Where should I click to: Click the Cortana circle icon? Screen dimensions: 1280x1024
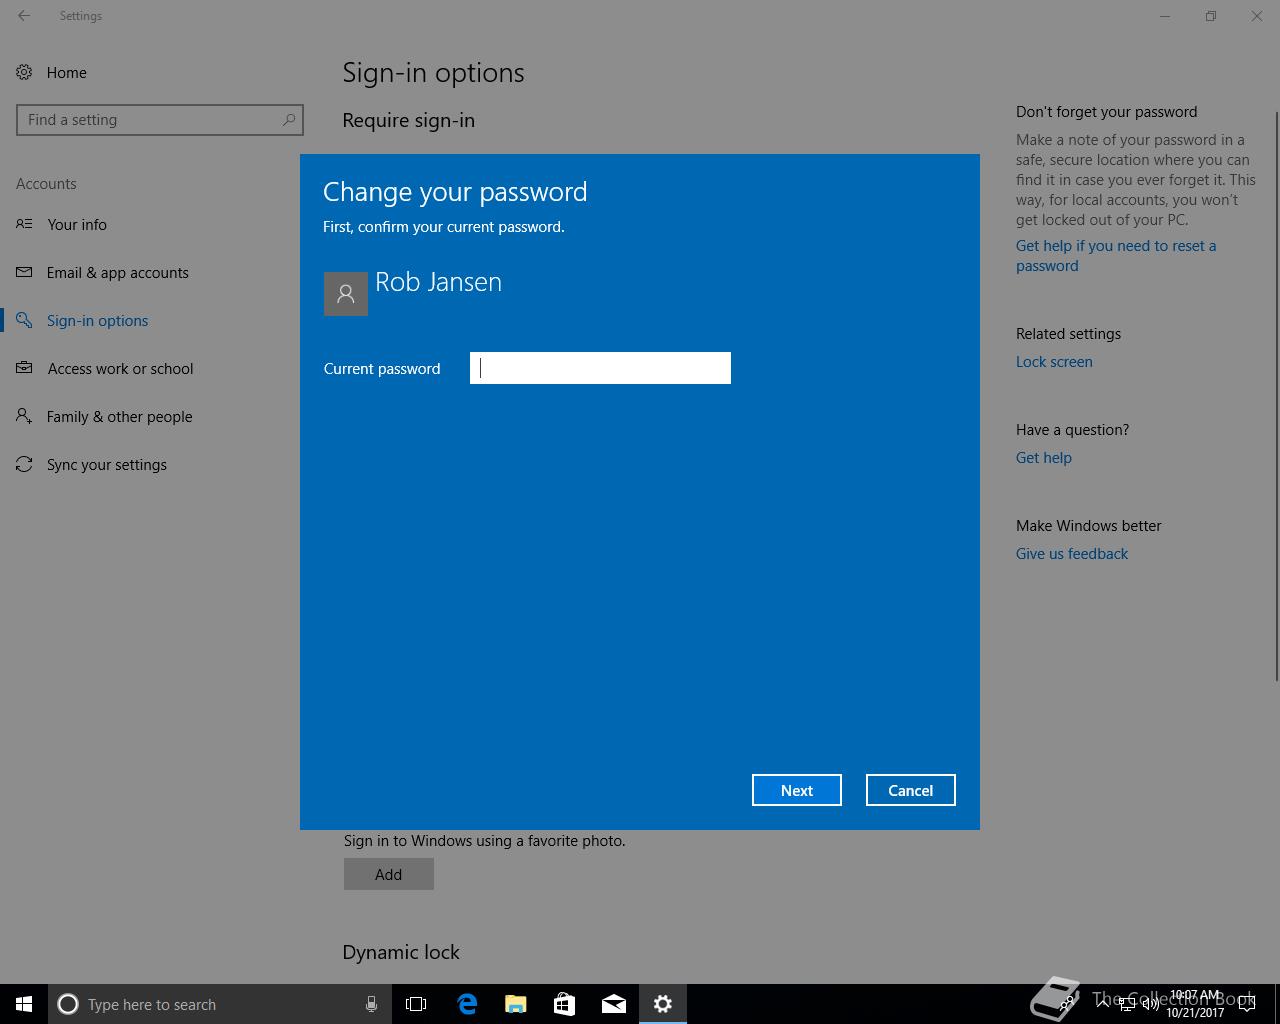pos(68,1004)
